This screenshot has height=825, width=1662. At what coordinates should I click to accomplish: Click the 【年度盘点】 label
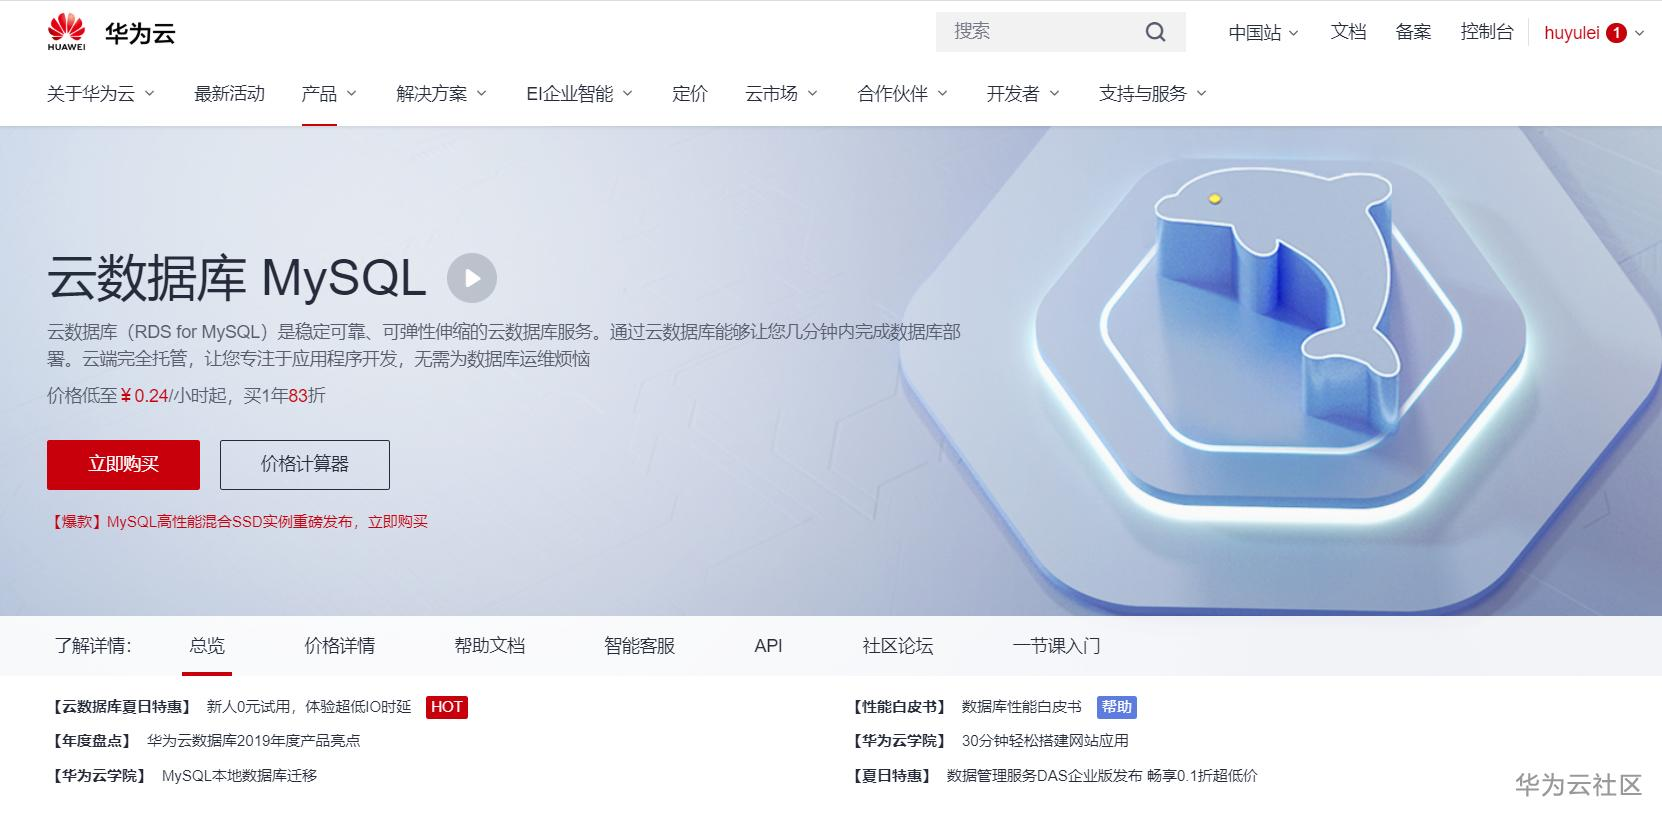click(x=90, y=741)
